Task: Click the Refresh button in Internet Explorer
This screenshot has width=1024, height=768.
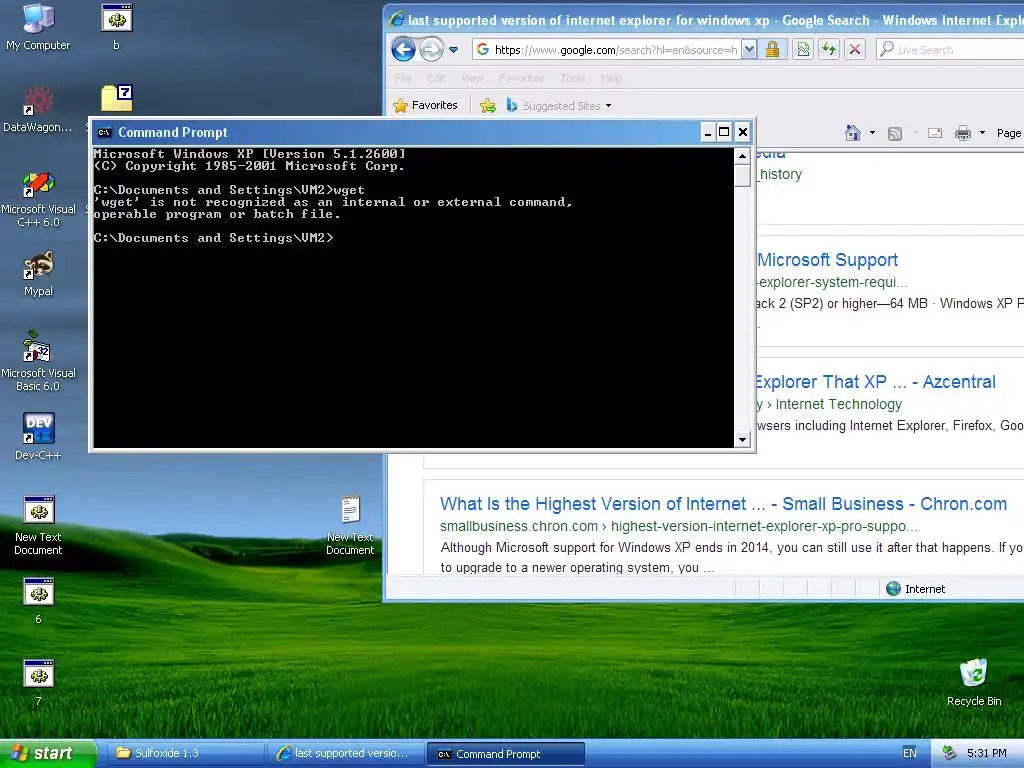Action: pos(829,50)
